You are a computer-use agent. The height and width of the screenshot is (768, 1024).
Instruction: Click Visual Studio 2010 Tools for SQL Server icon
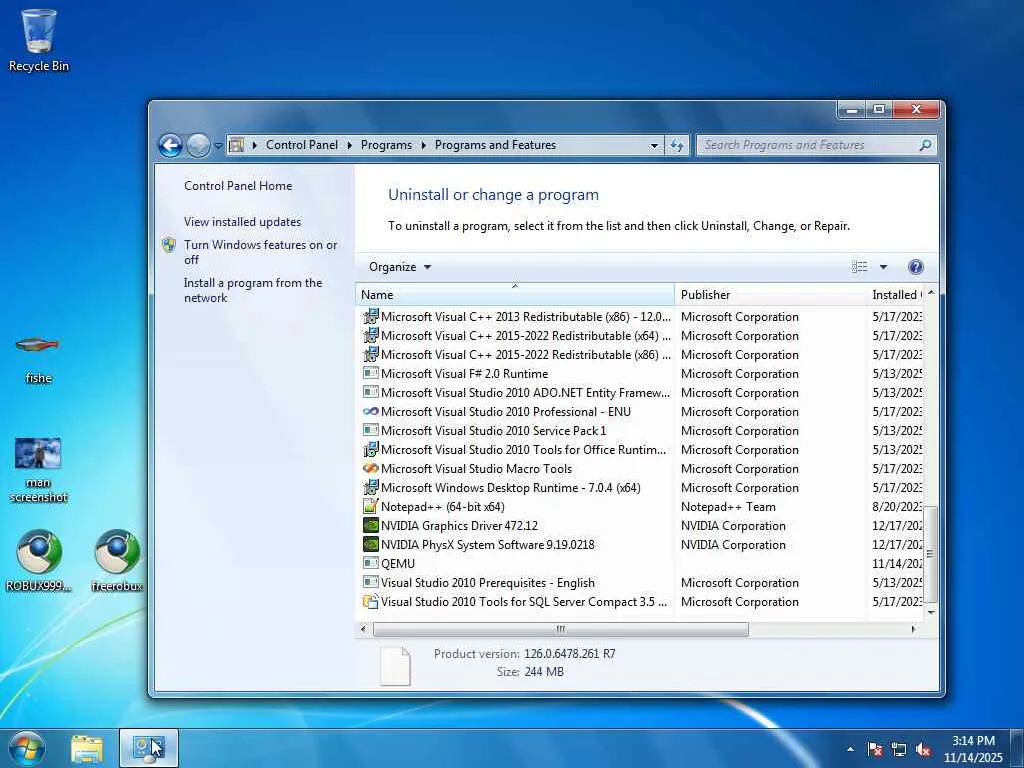(x=370, y=601)
